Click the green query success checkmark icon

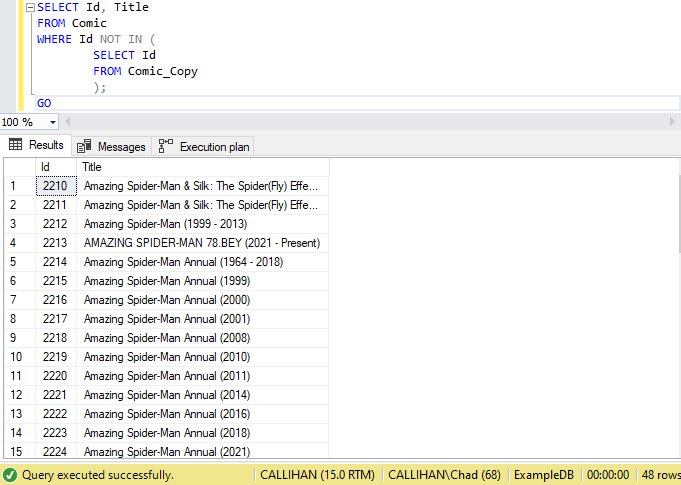pyautogui.click(x=10, y=475)
